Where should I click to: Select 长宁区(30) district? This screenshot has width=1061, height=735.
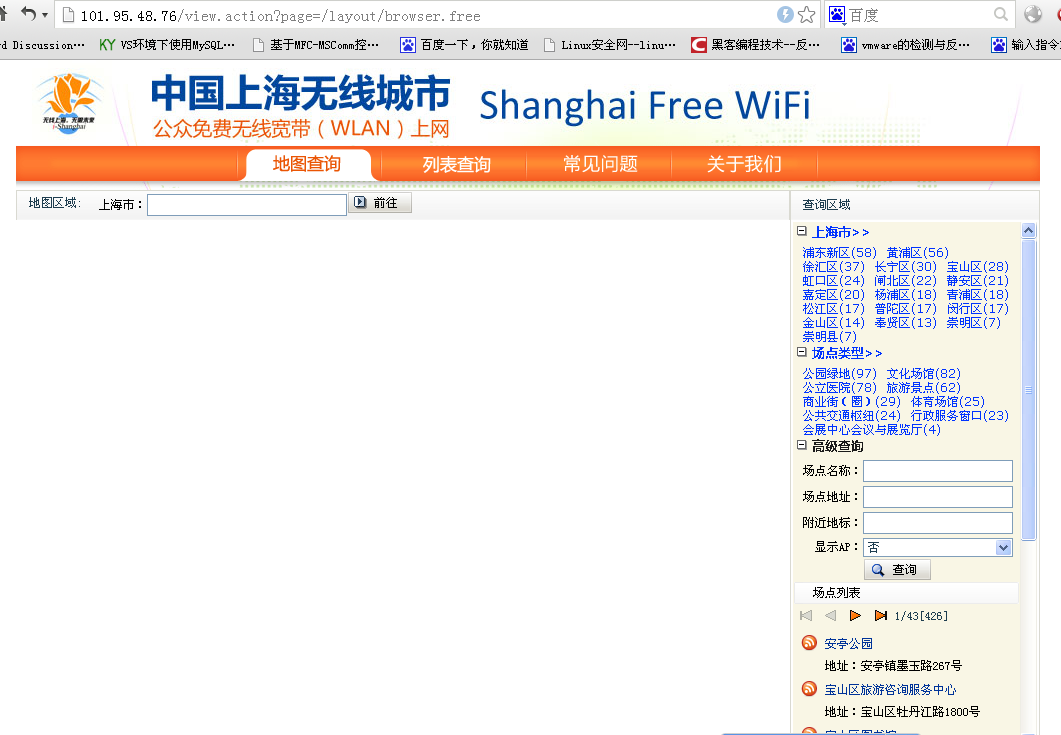[905, 267]
